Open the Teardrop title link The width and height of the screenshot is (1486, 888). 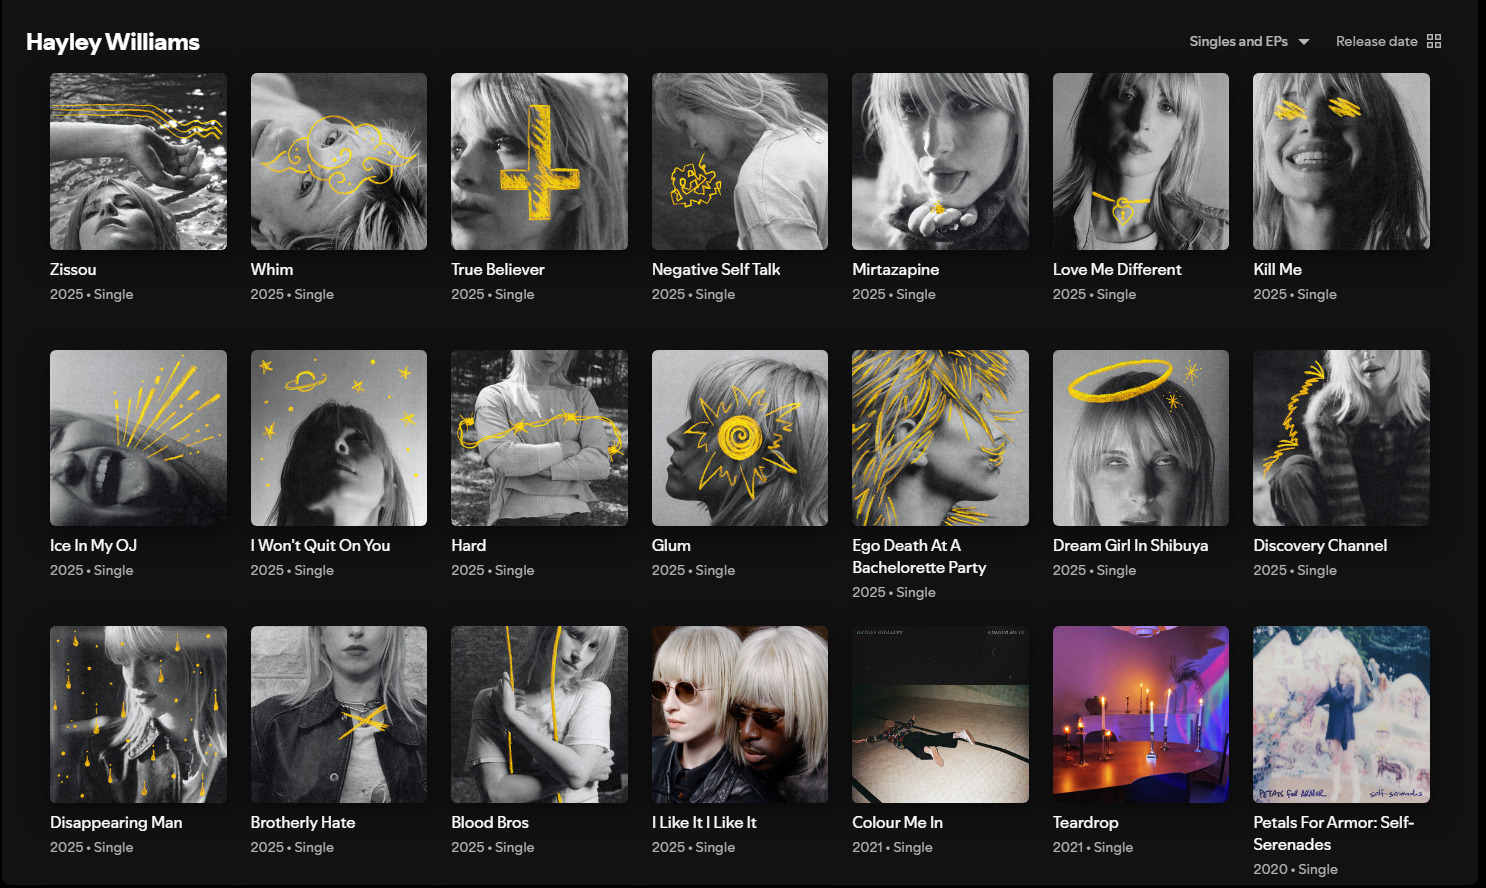(x=1085, y=822)
